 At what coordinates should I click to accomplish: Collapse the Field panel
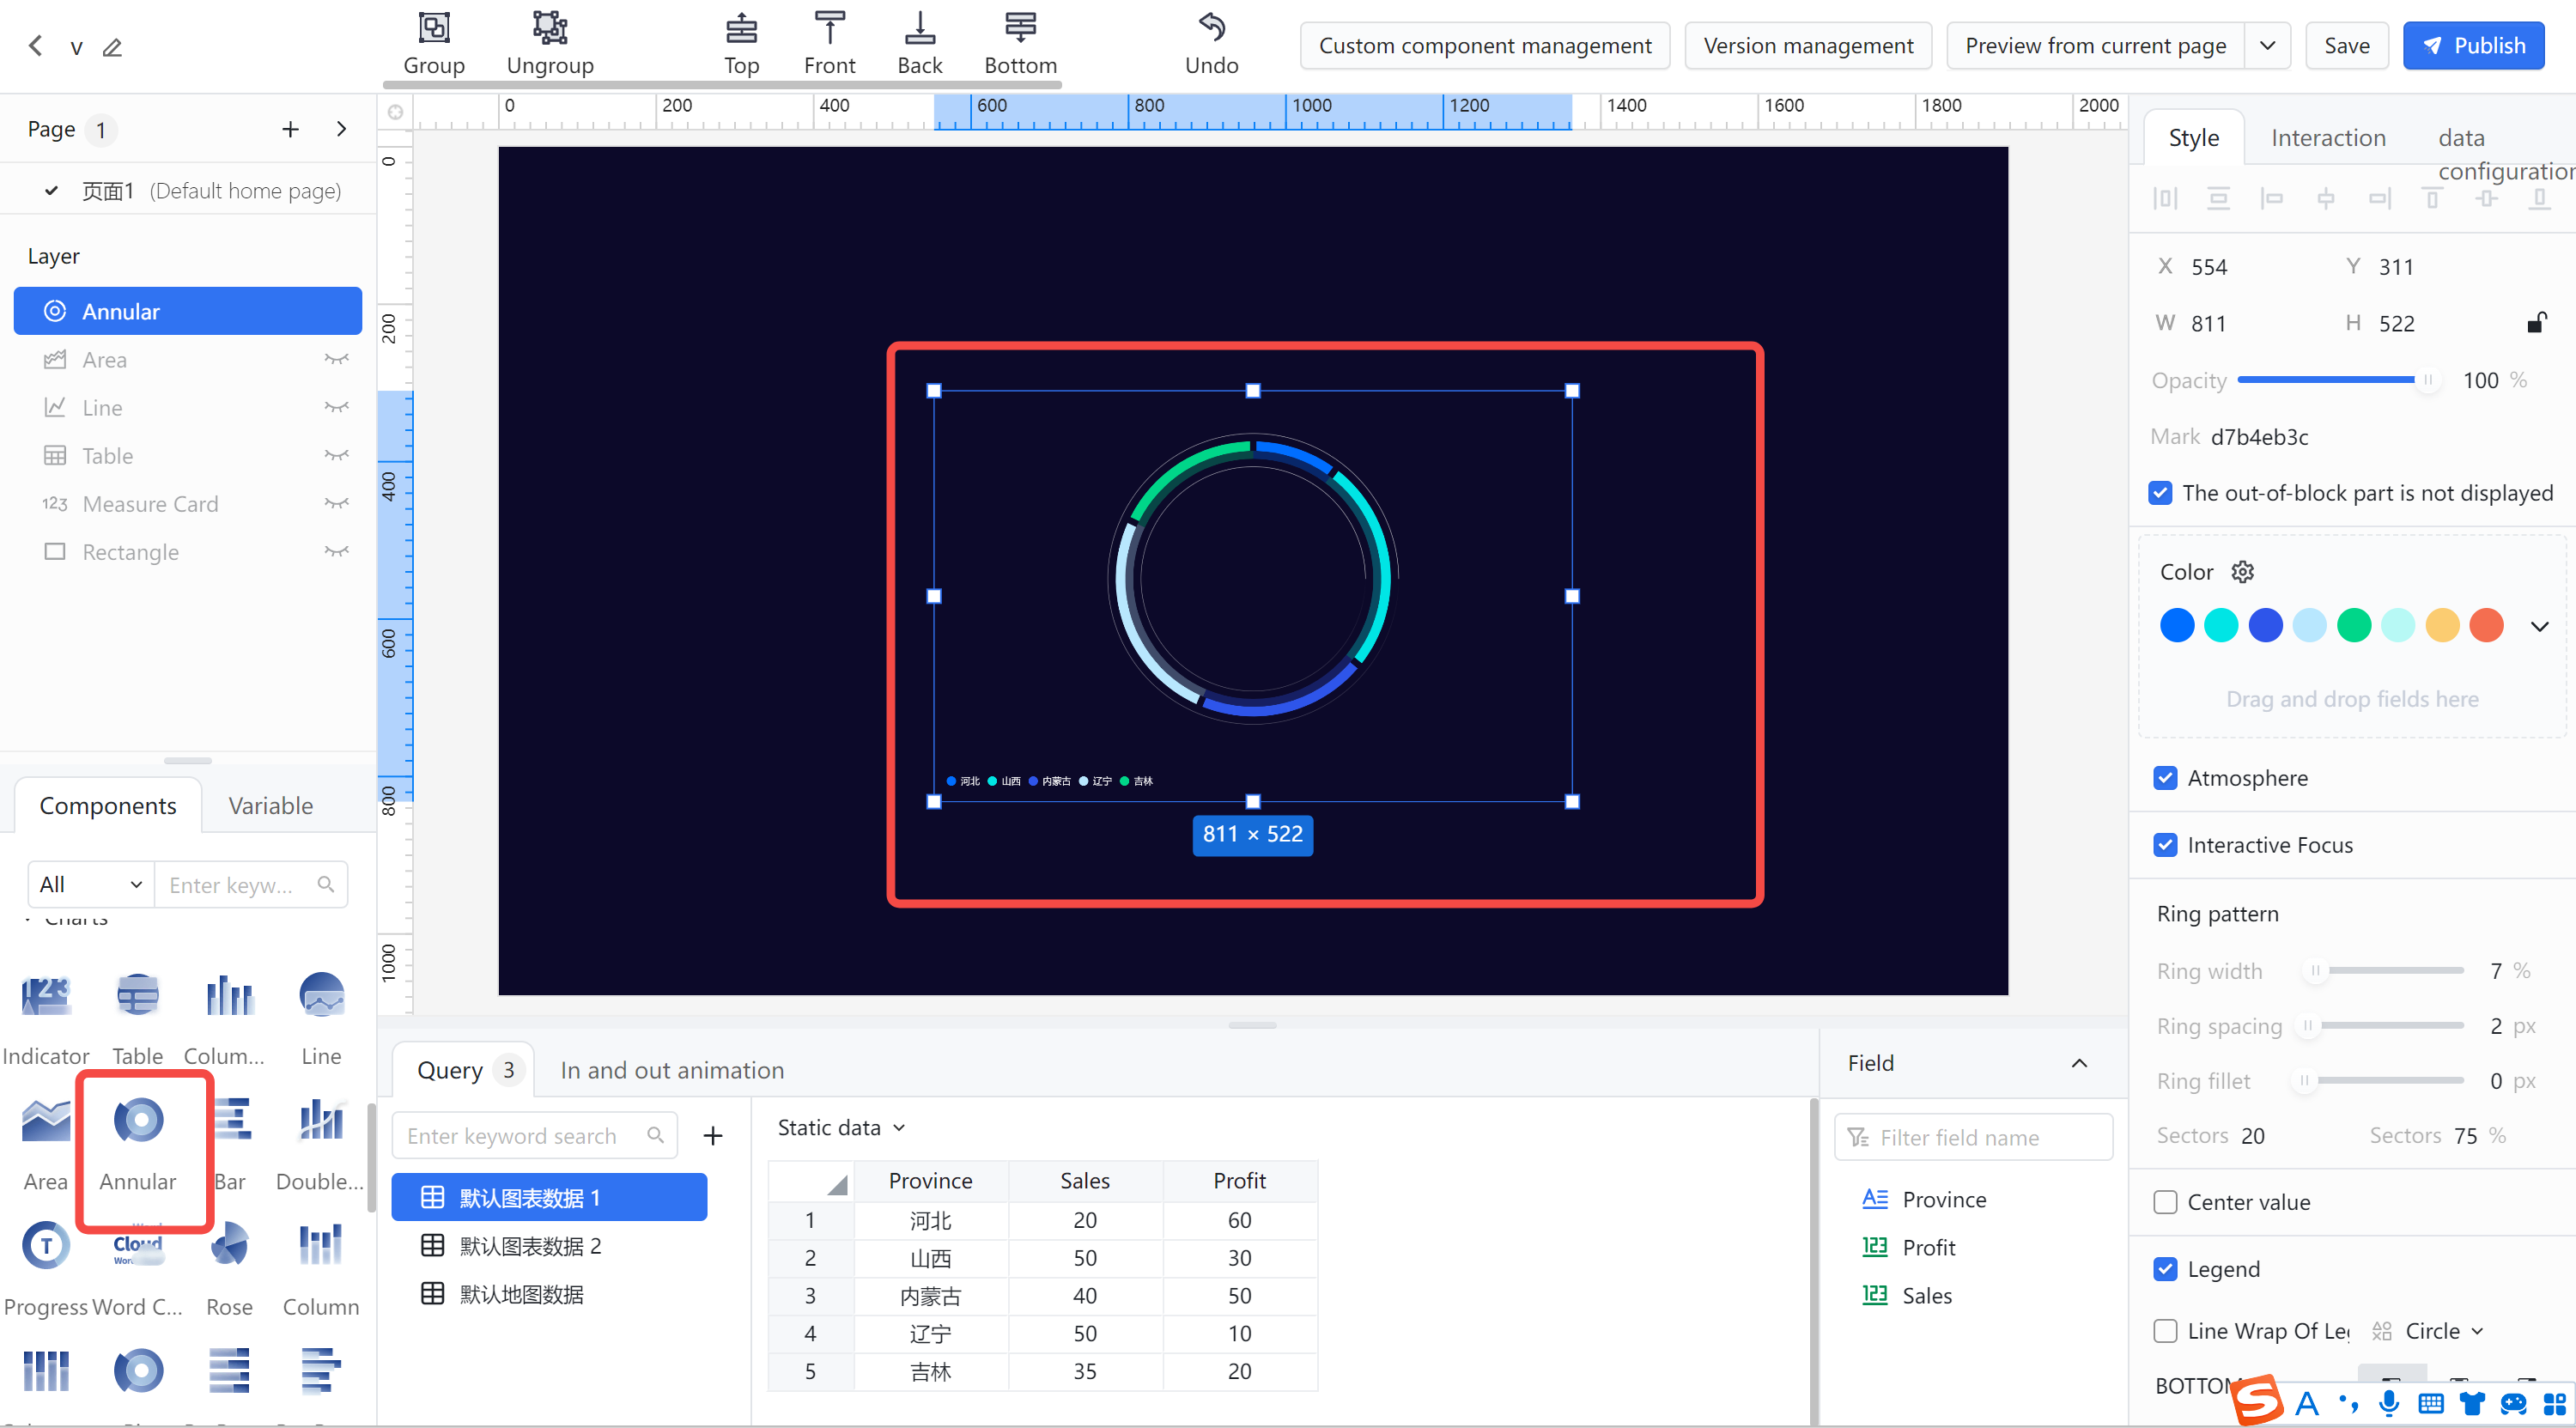tap(2079, 1063)
